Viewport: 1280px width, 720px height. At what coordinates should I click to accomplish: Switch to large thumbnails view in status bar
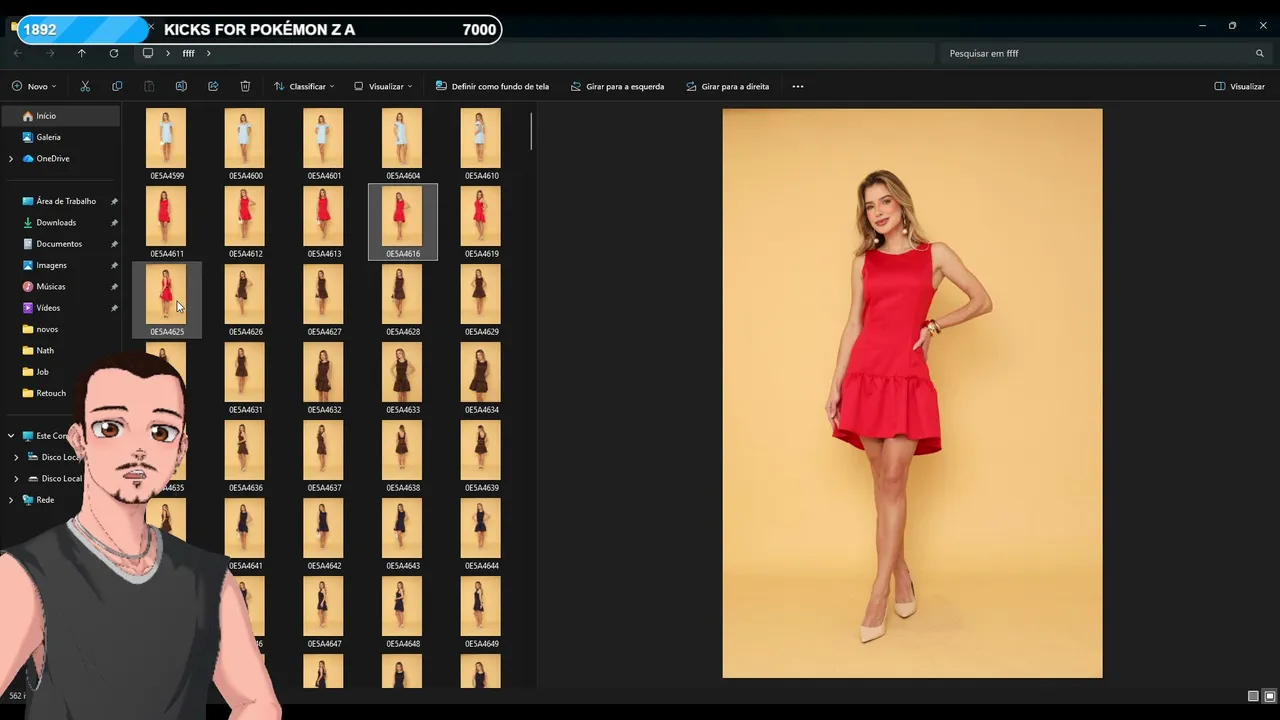[x=1270, y=696]
